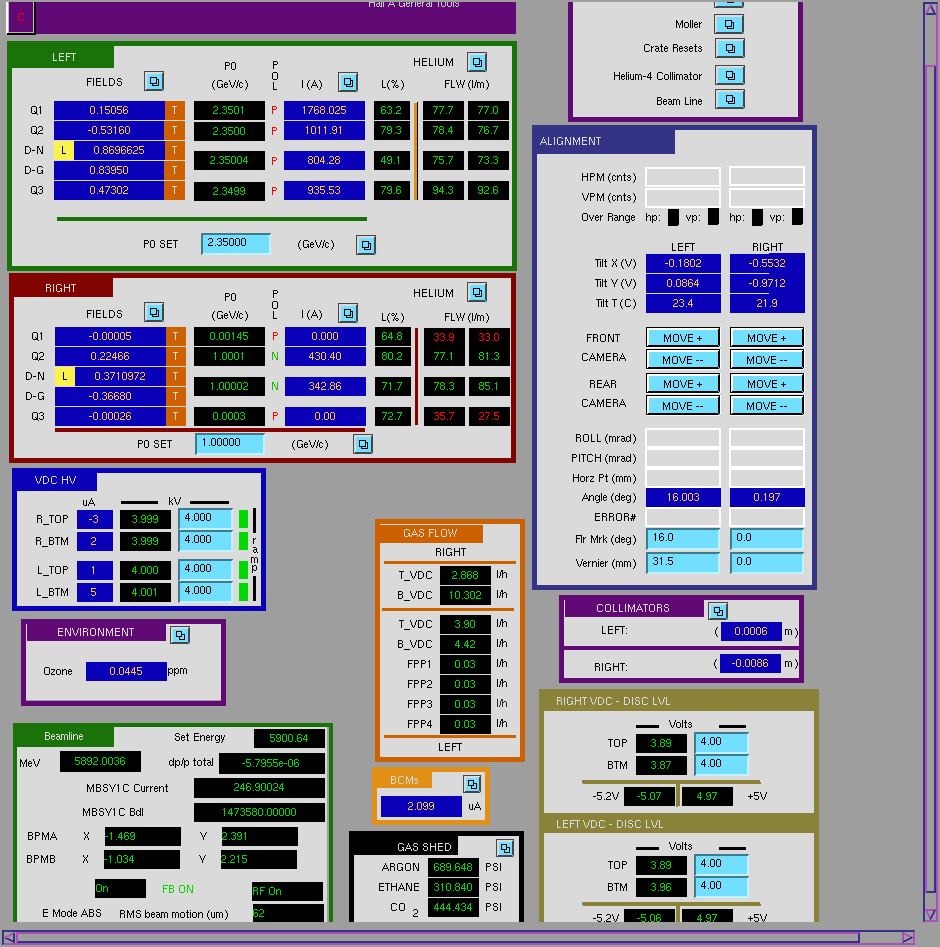Click RIGHT Q2 current value 430.40

[x=325, y=356]
